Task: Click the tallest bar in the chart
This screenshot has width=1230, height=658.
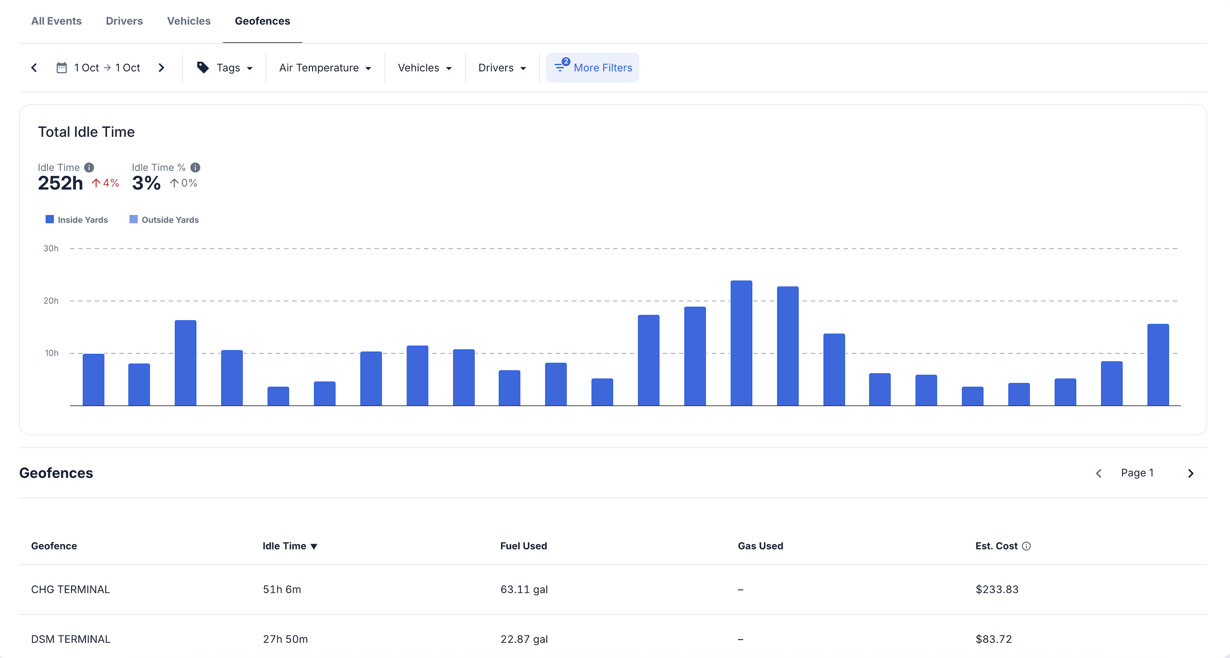Action: [x=741, y=343]
